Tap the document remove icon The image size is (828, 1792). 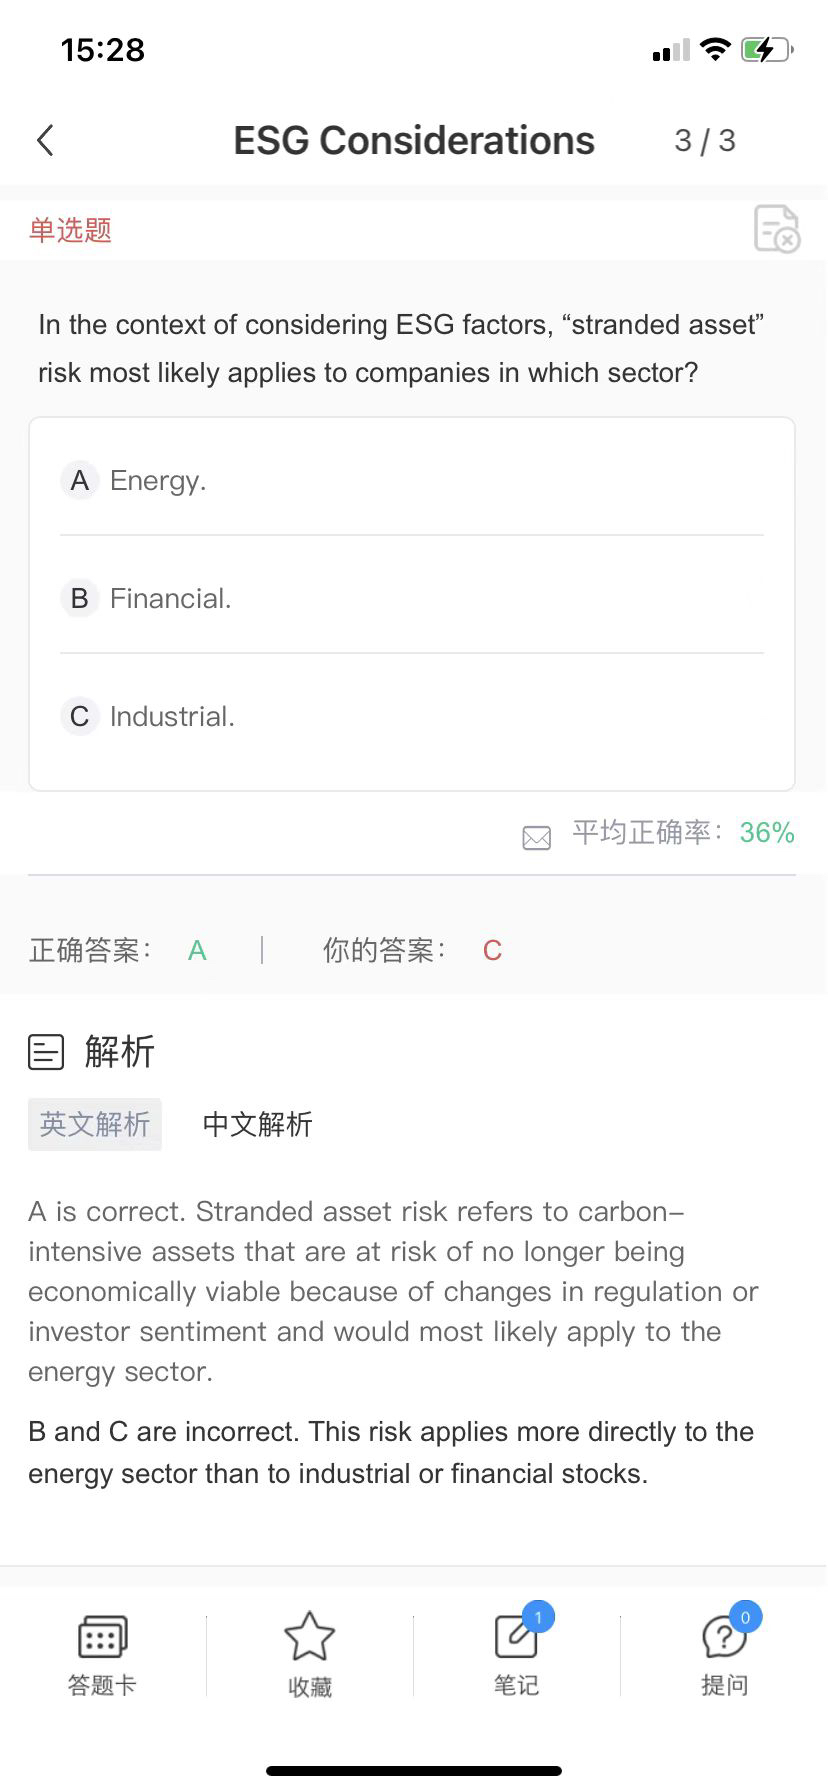776,229
